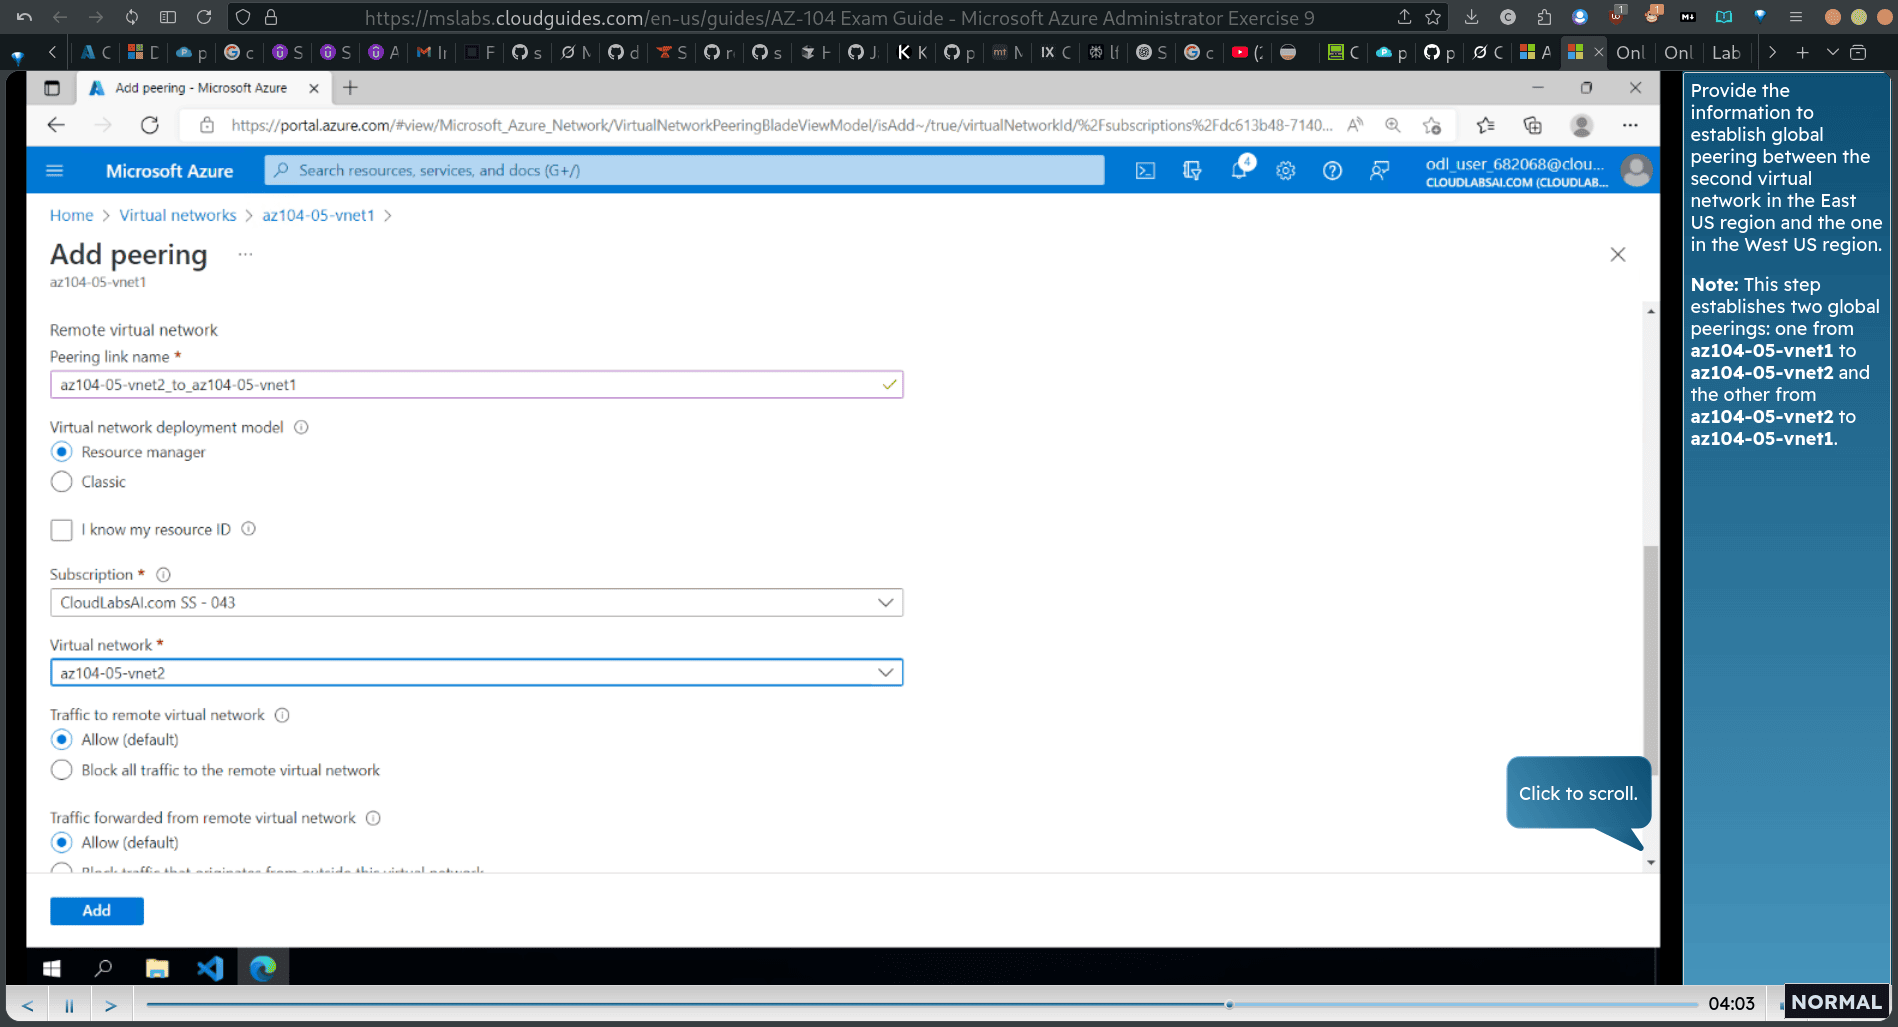The image size is (1898, 1027).
Task: Expand outer browser tab list chevron
Action: [1832, 52]
